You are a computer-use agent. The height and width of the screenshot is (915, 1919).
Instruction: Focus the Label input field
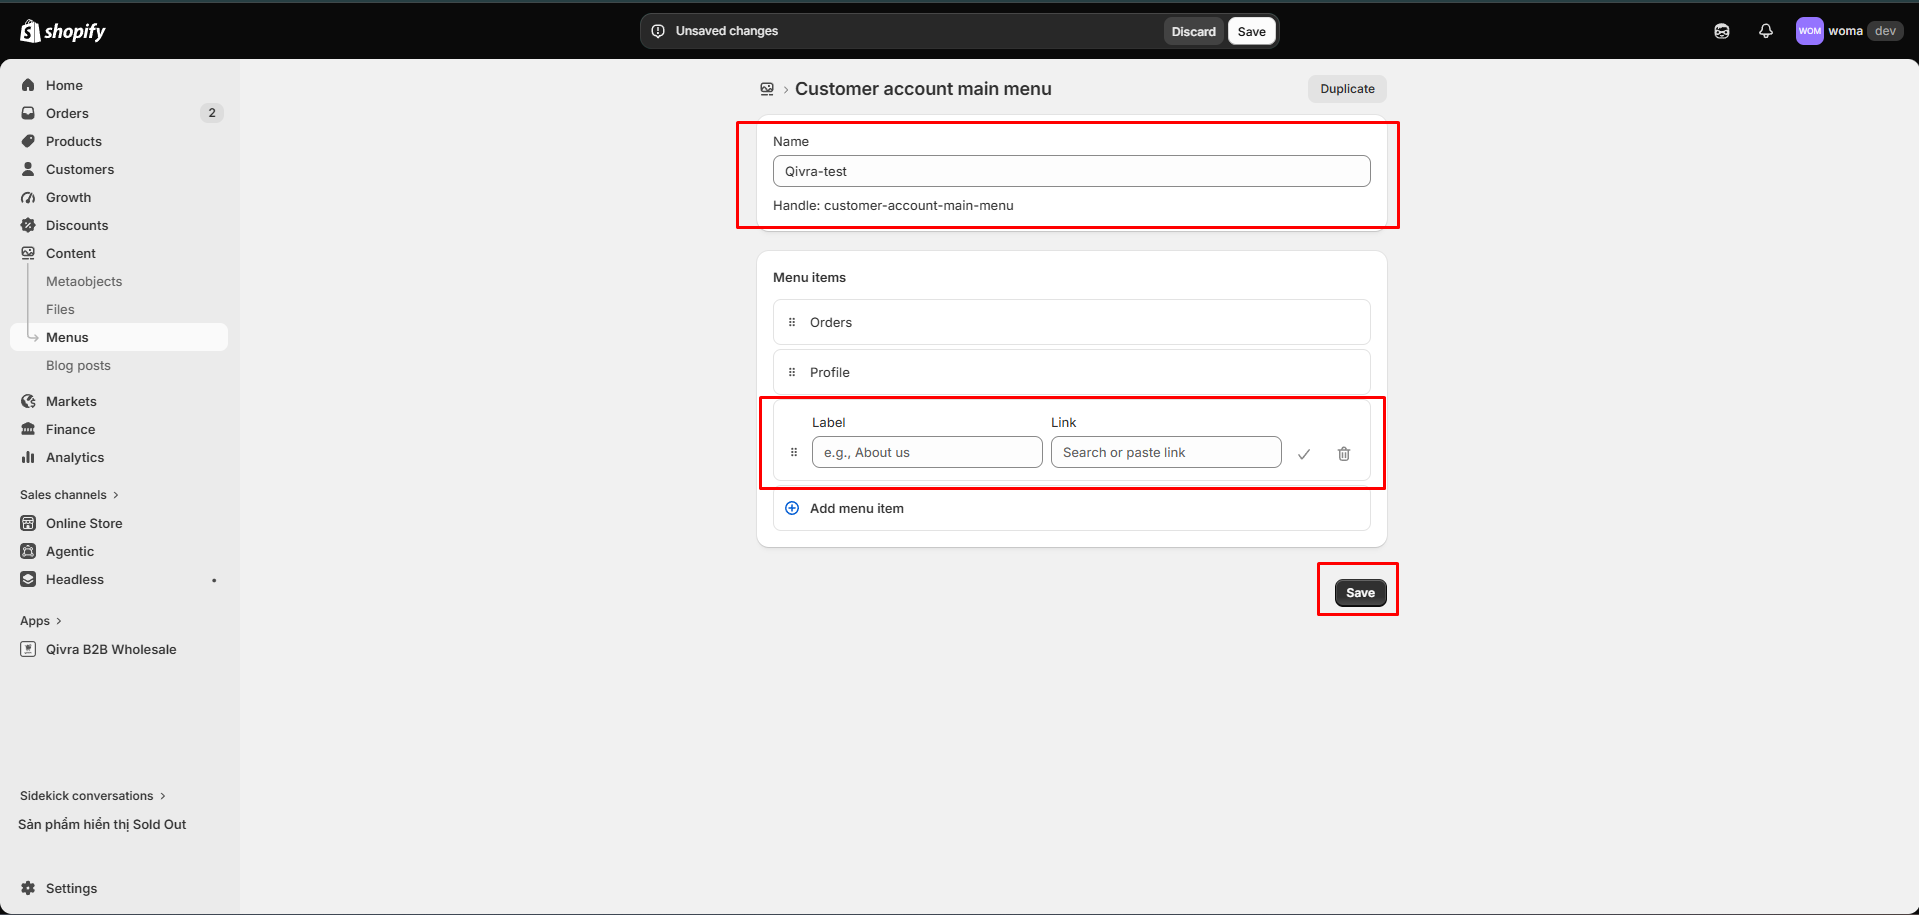pyautogui.click(x=927, y=452)
